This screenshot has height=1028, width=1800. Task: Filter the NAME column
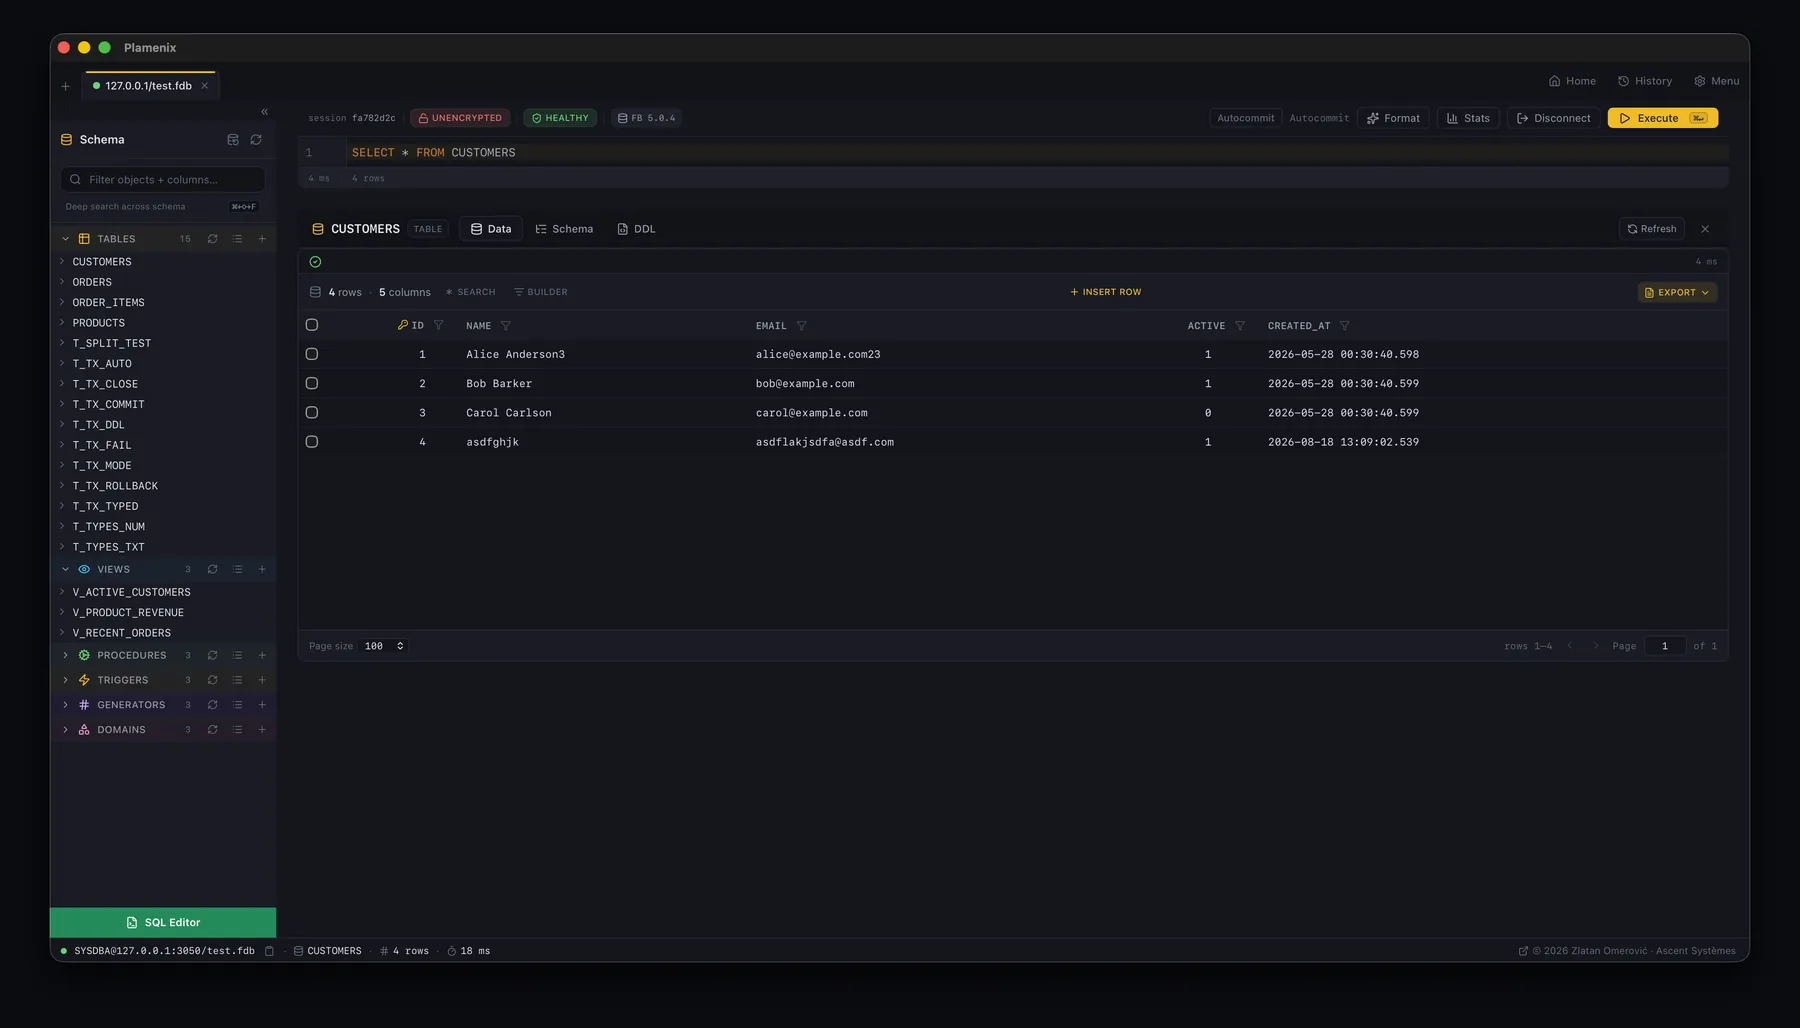pyautogui.click(x=505, y=326)
